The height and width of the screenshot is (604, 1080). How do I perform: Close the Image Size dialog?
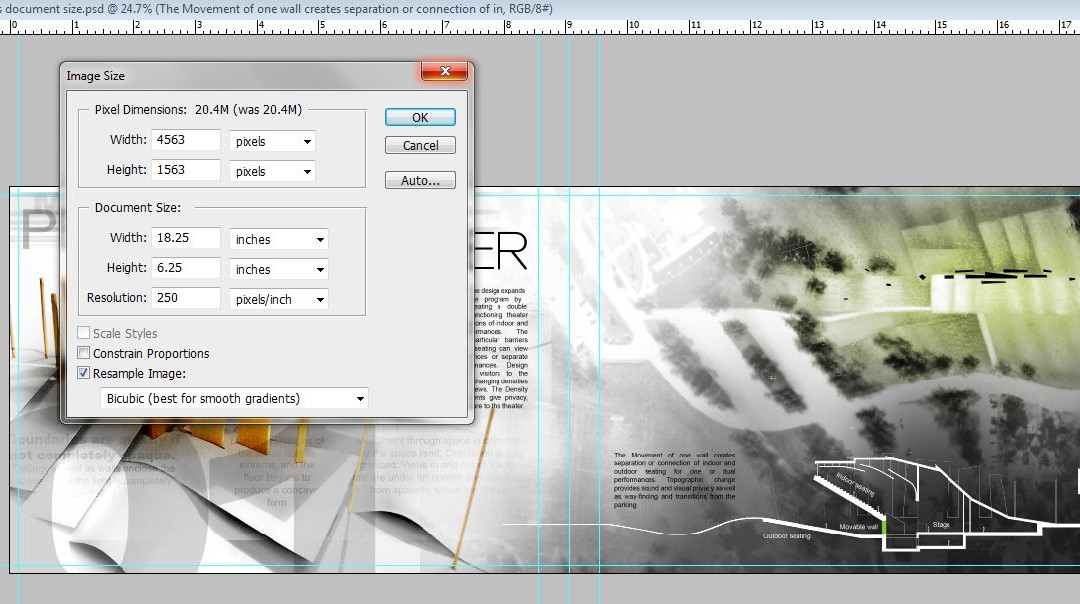tap(444, 71)
